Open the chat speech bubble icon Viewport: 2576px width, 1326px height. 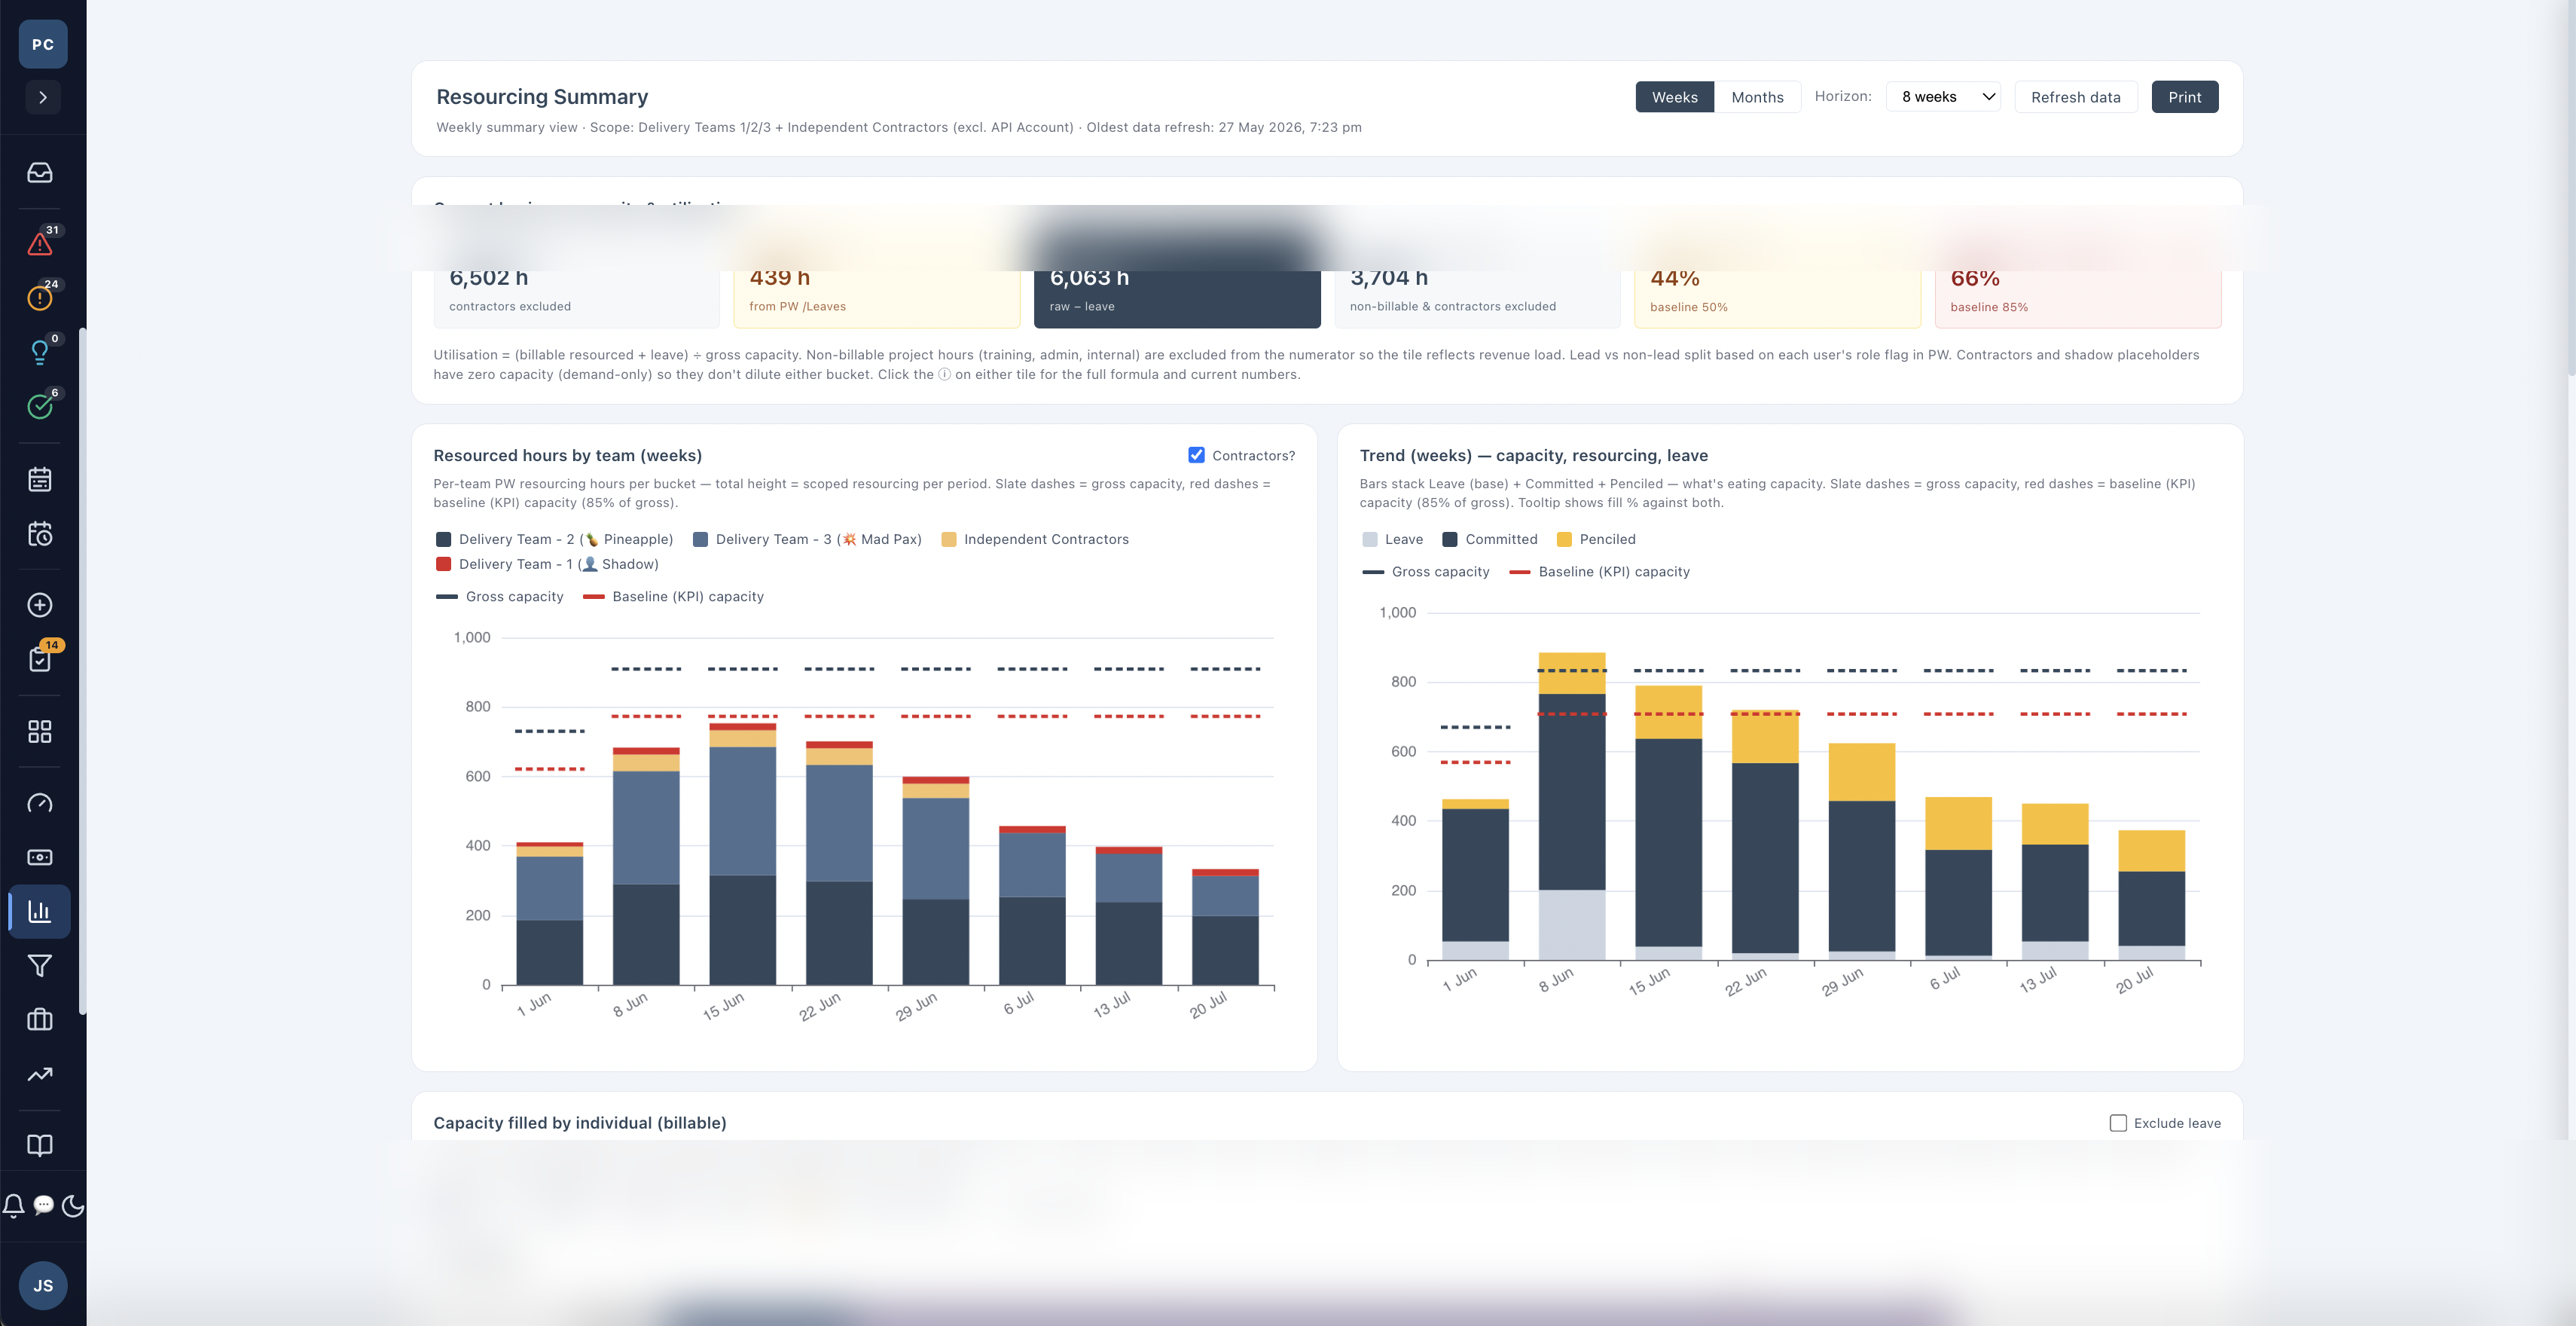[x=43, y=1205]
